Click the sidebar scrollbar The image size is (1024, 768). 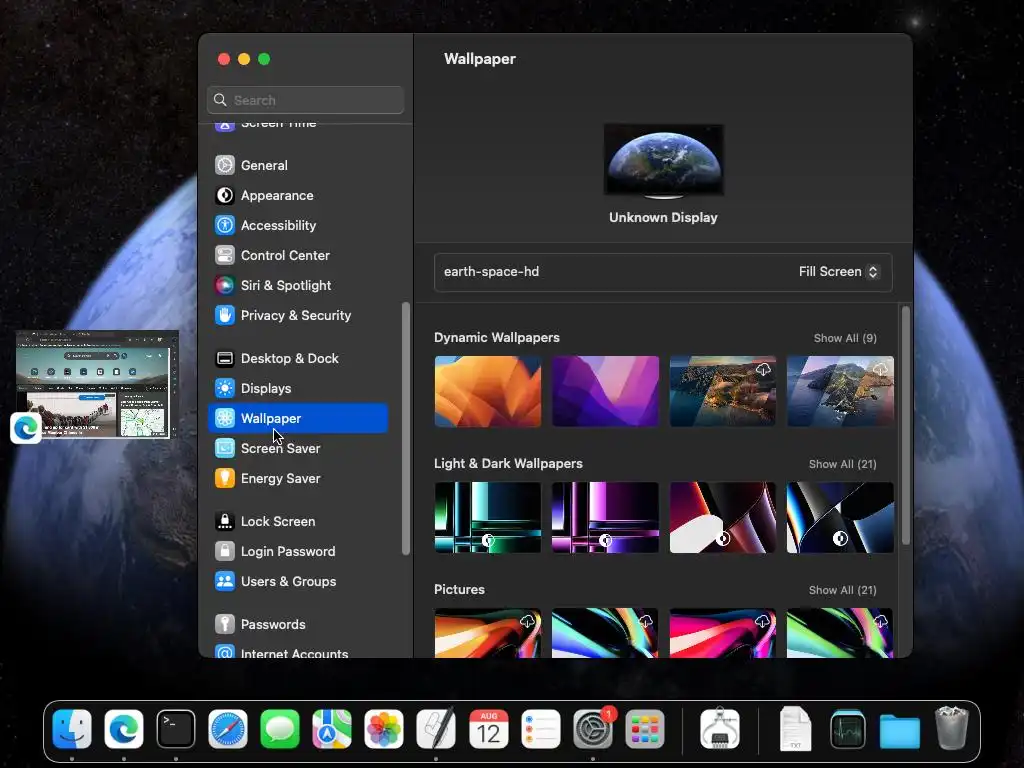(406, 428)
